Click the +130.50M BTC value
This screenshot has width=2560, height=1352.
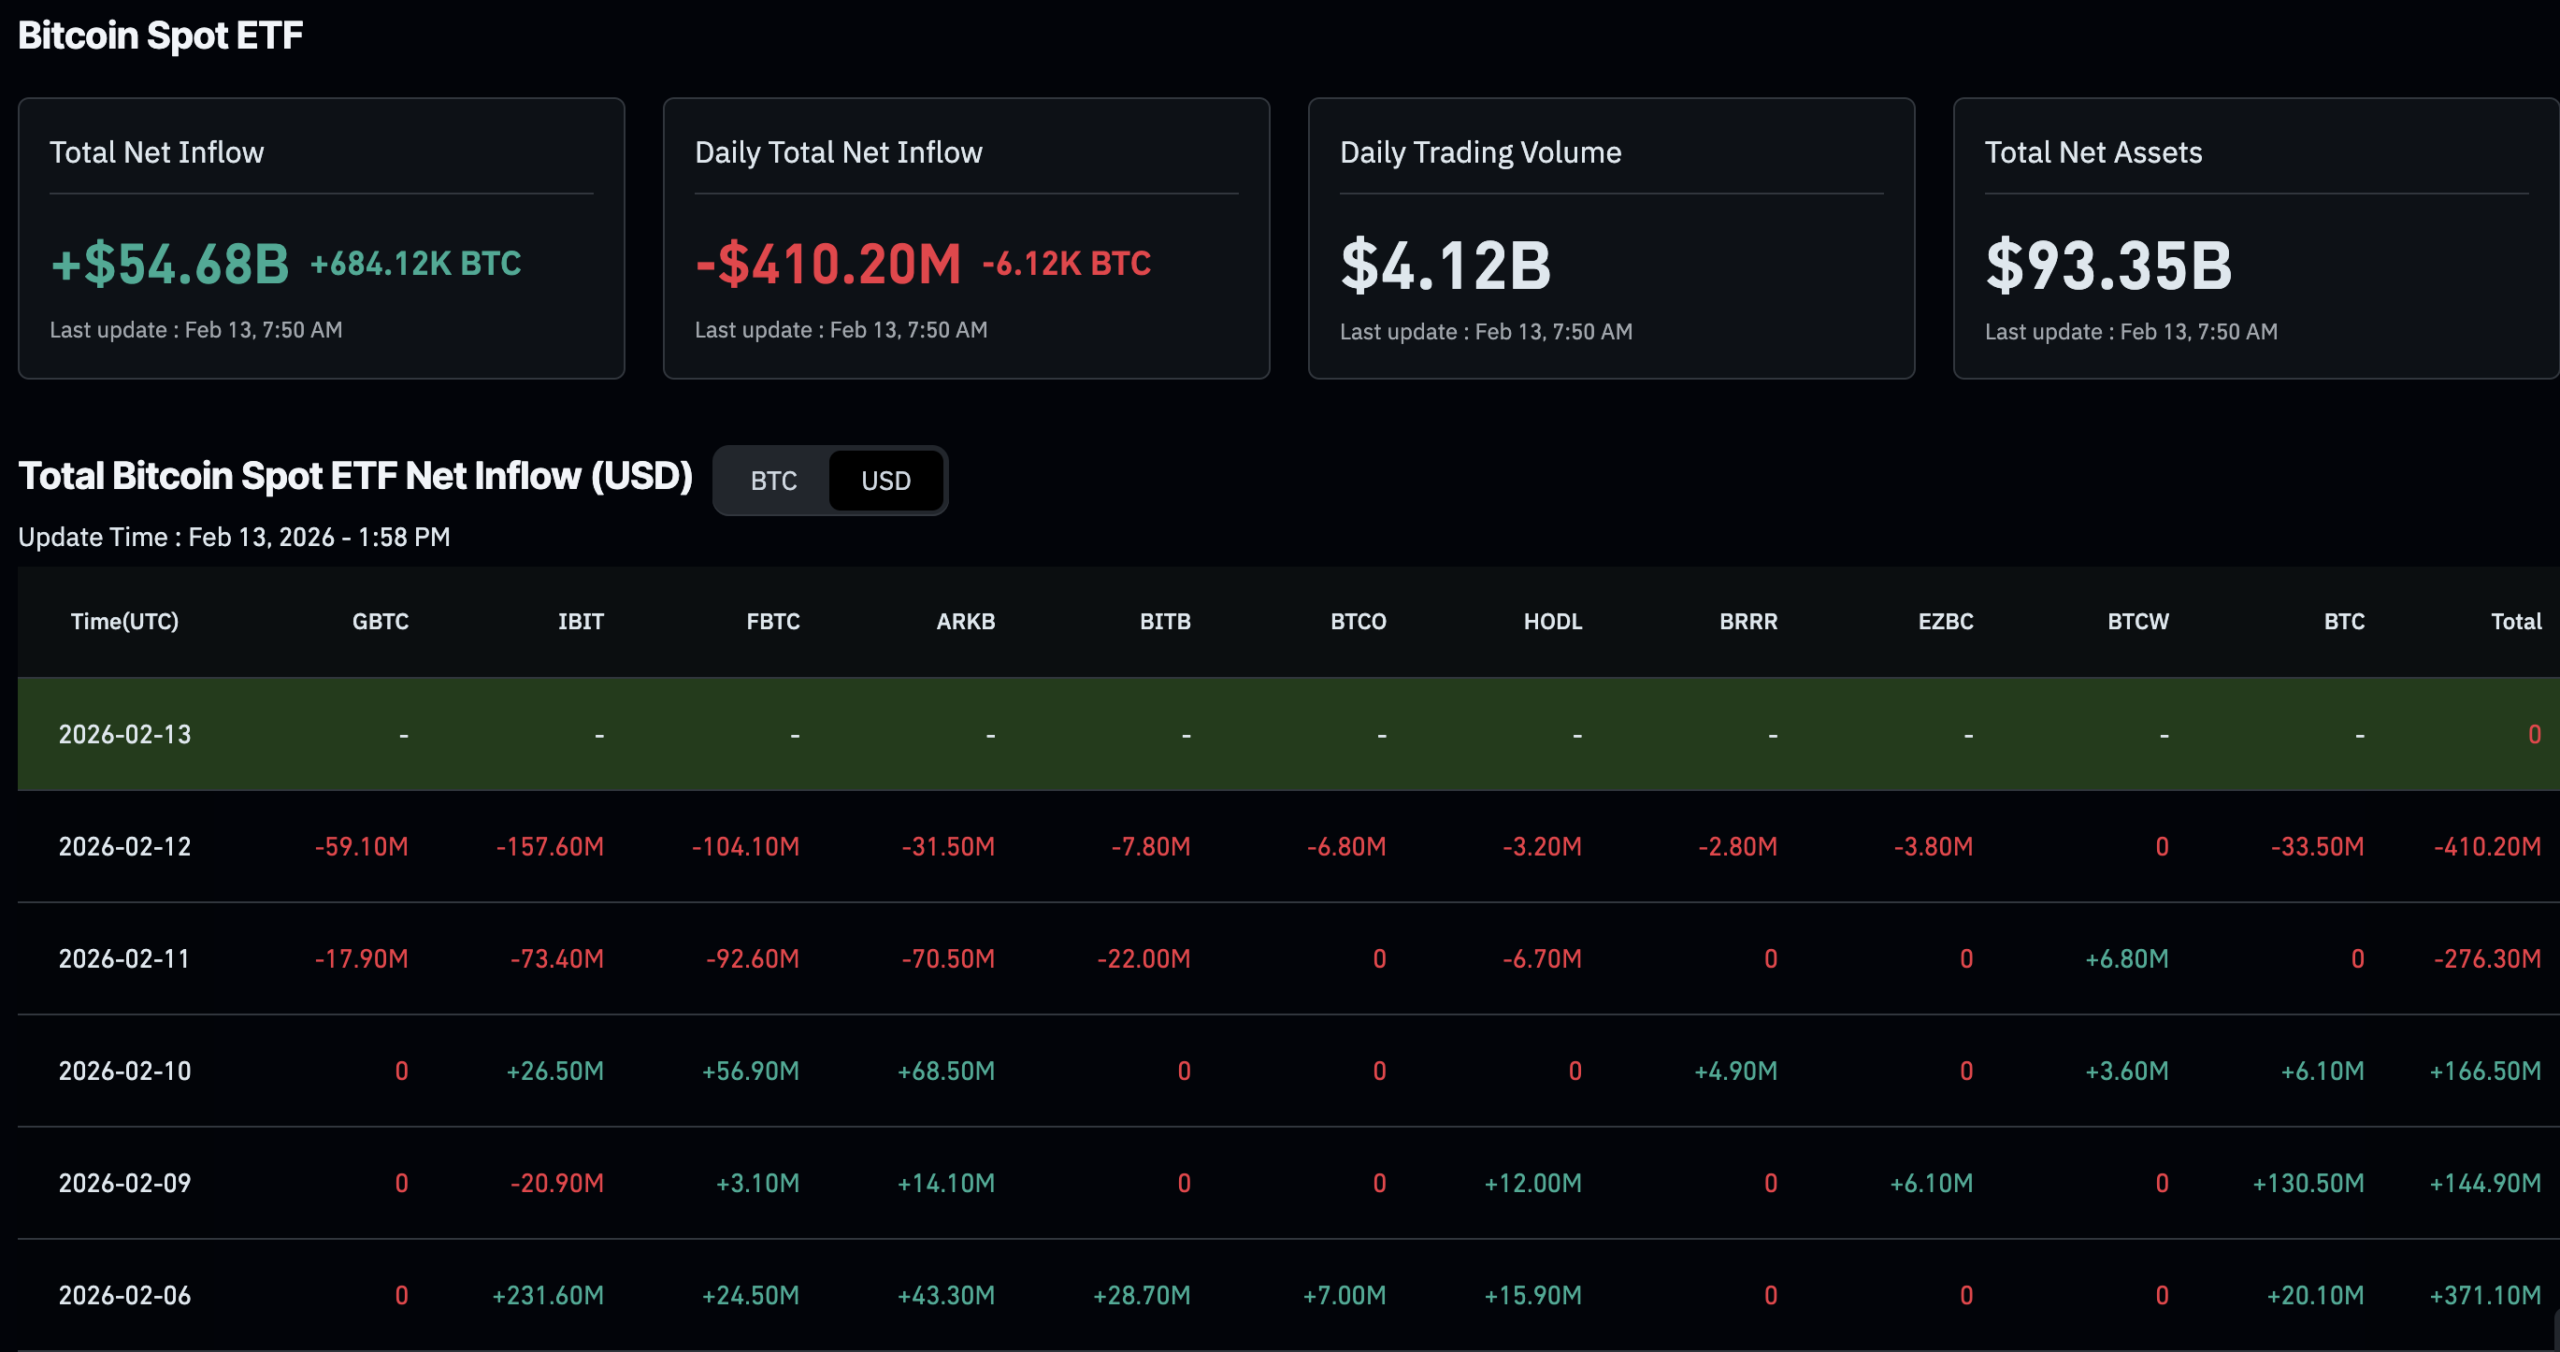(2308, 1182)
